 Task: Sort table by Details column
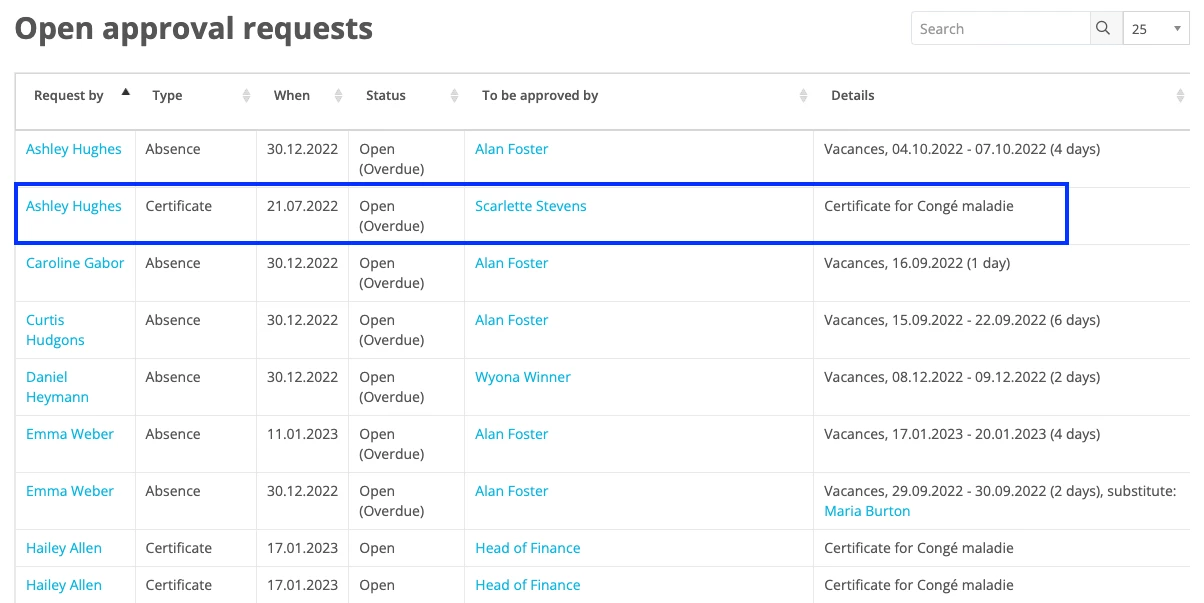pyautogui.click(x=1002, y=96)
